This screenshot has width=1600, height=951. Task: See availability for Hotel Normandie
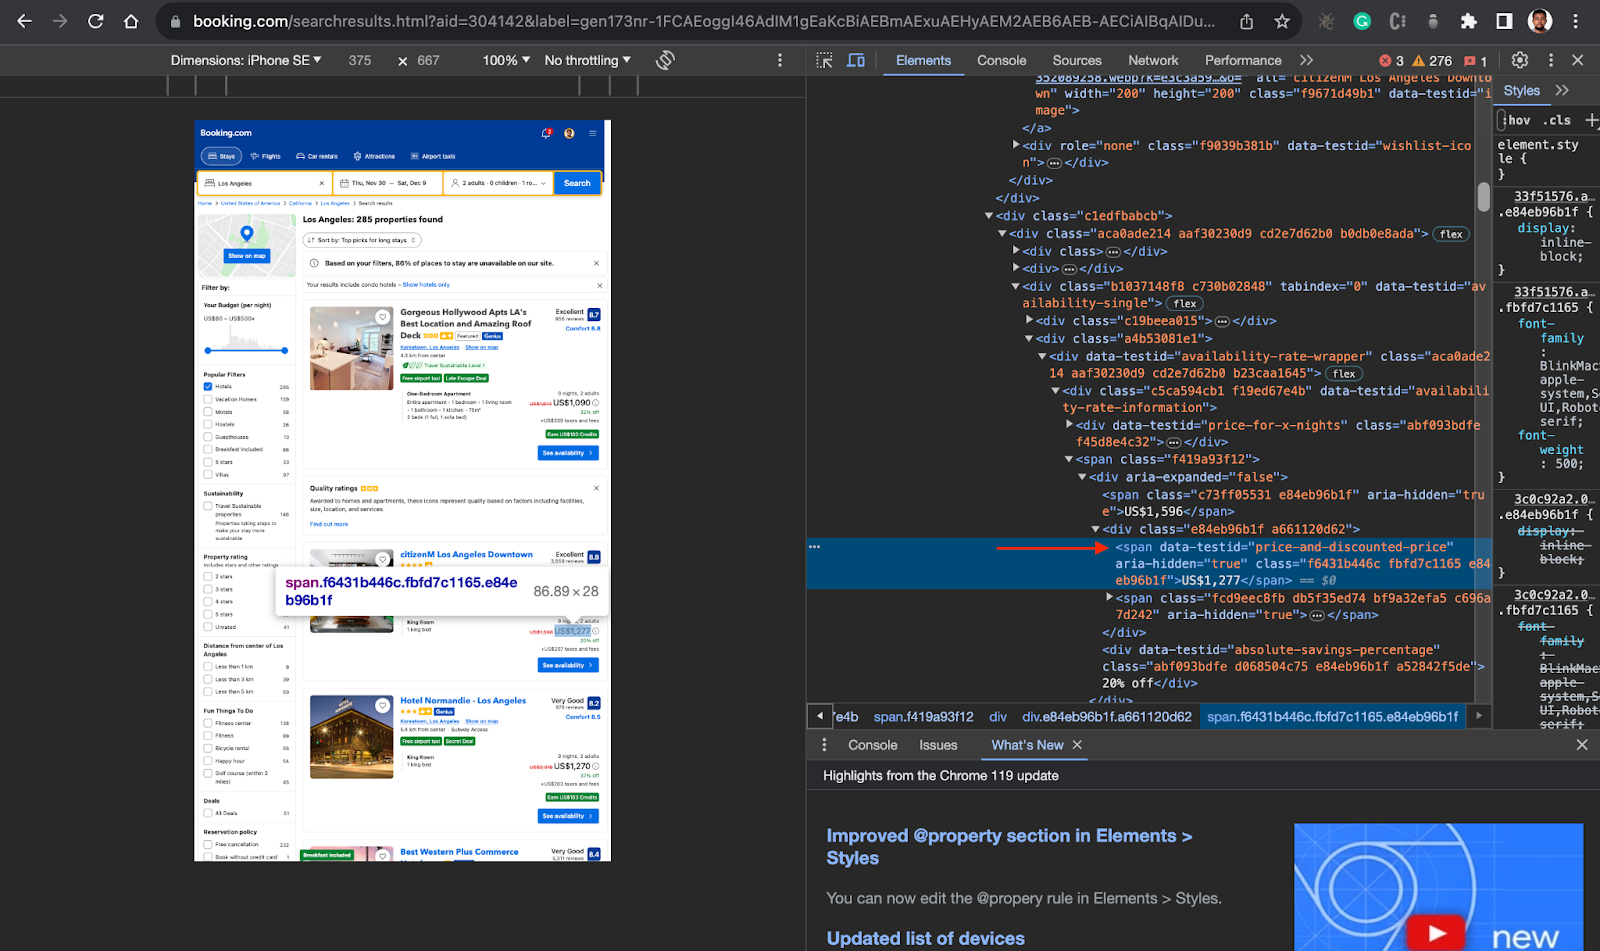pos(568,816)
